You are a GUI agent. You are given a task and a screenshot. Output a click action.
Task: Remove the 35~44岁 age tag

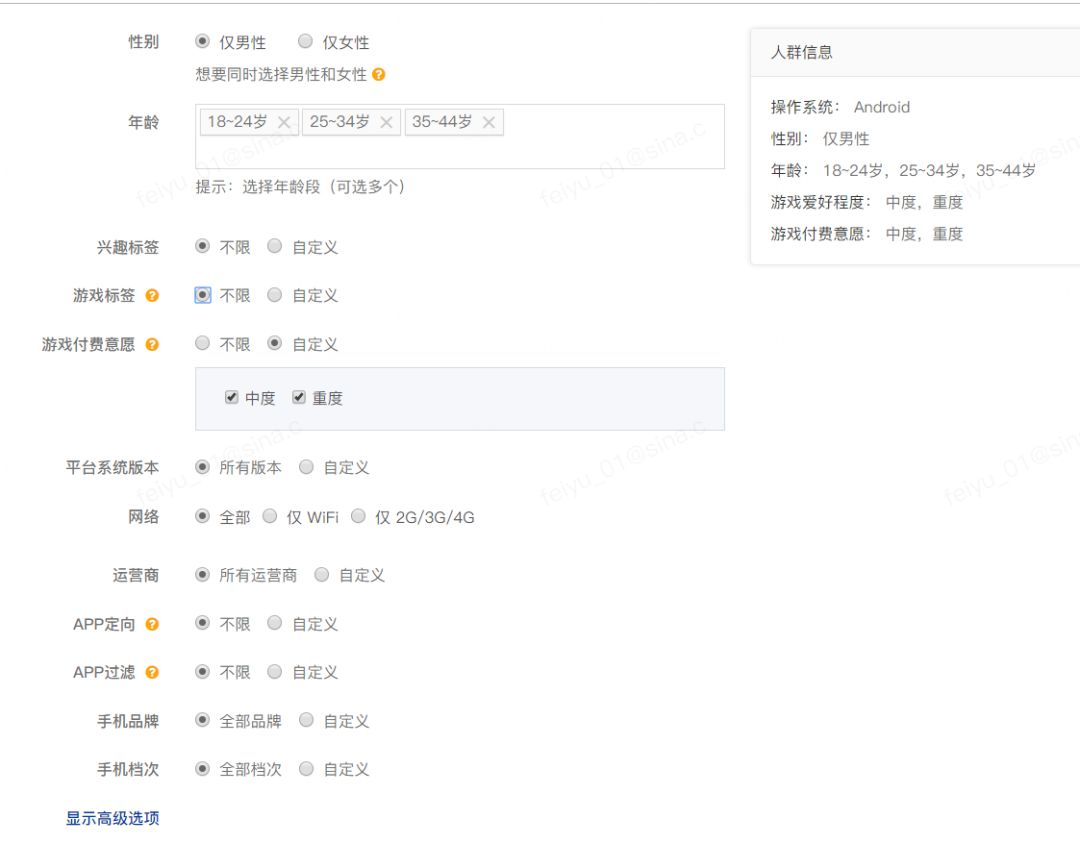click(489, 123)
